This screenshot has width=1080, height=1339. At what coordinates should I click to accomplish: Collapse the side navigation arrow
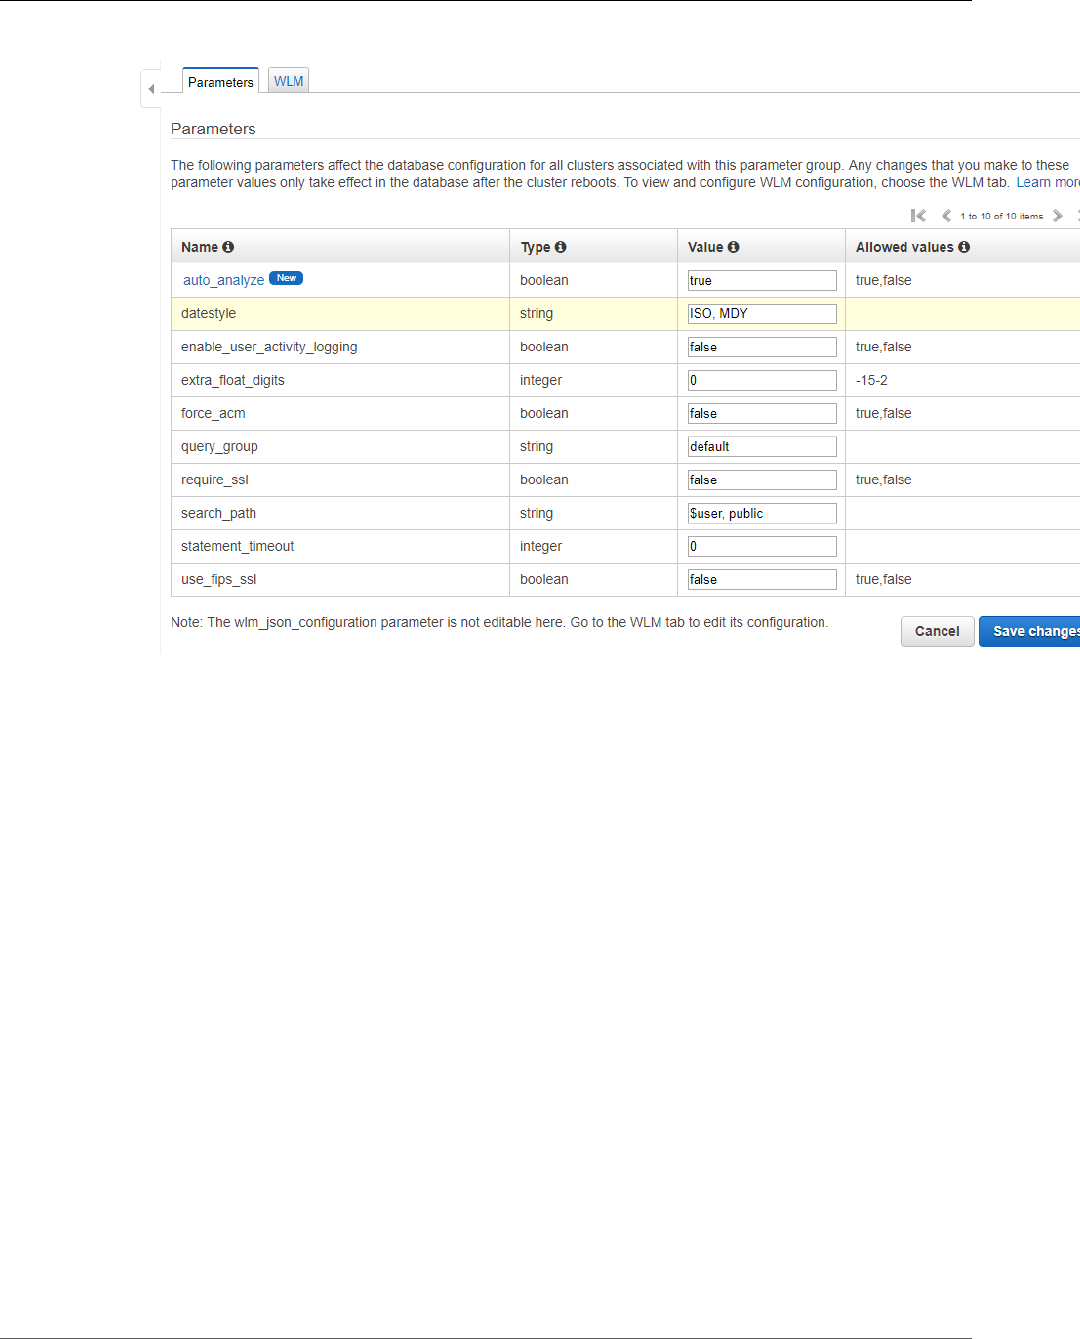click(x=151, y=89)
